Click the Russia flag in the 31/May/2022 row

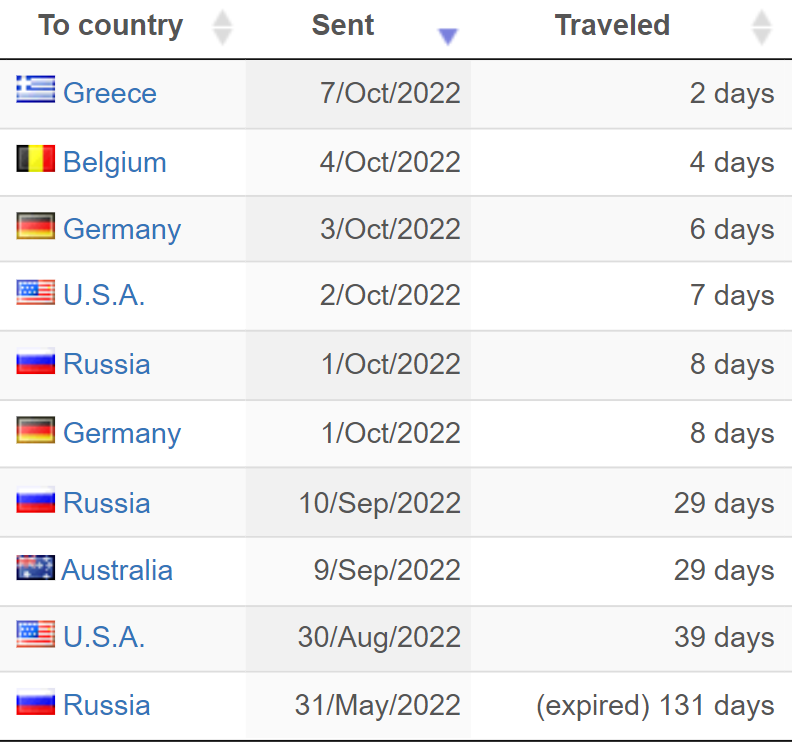(x=35, y=702)
